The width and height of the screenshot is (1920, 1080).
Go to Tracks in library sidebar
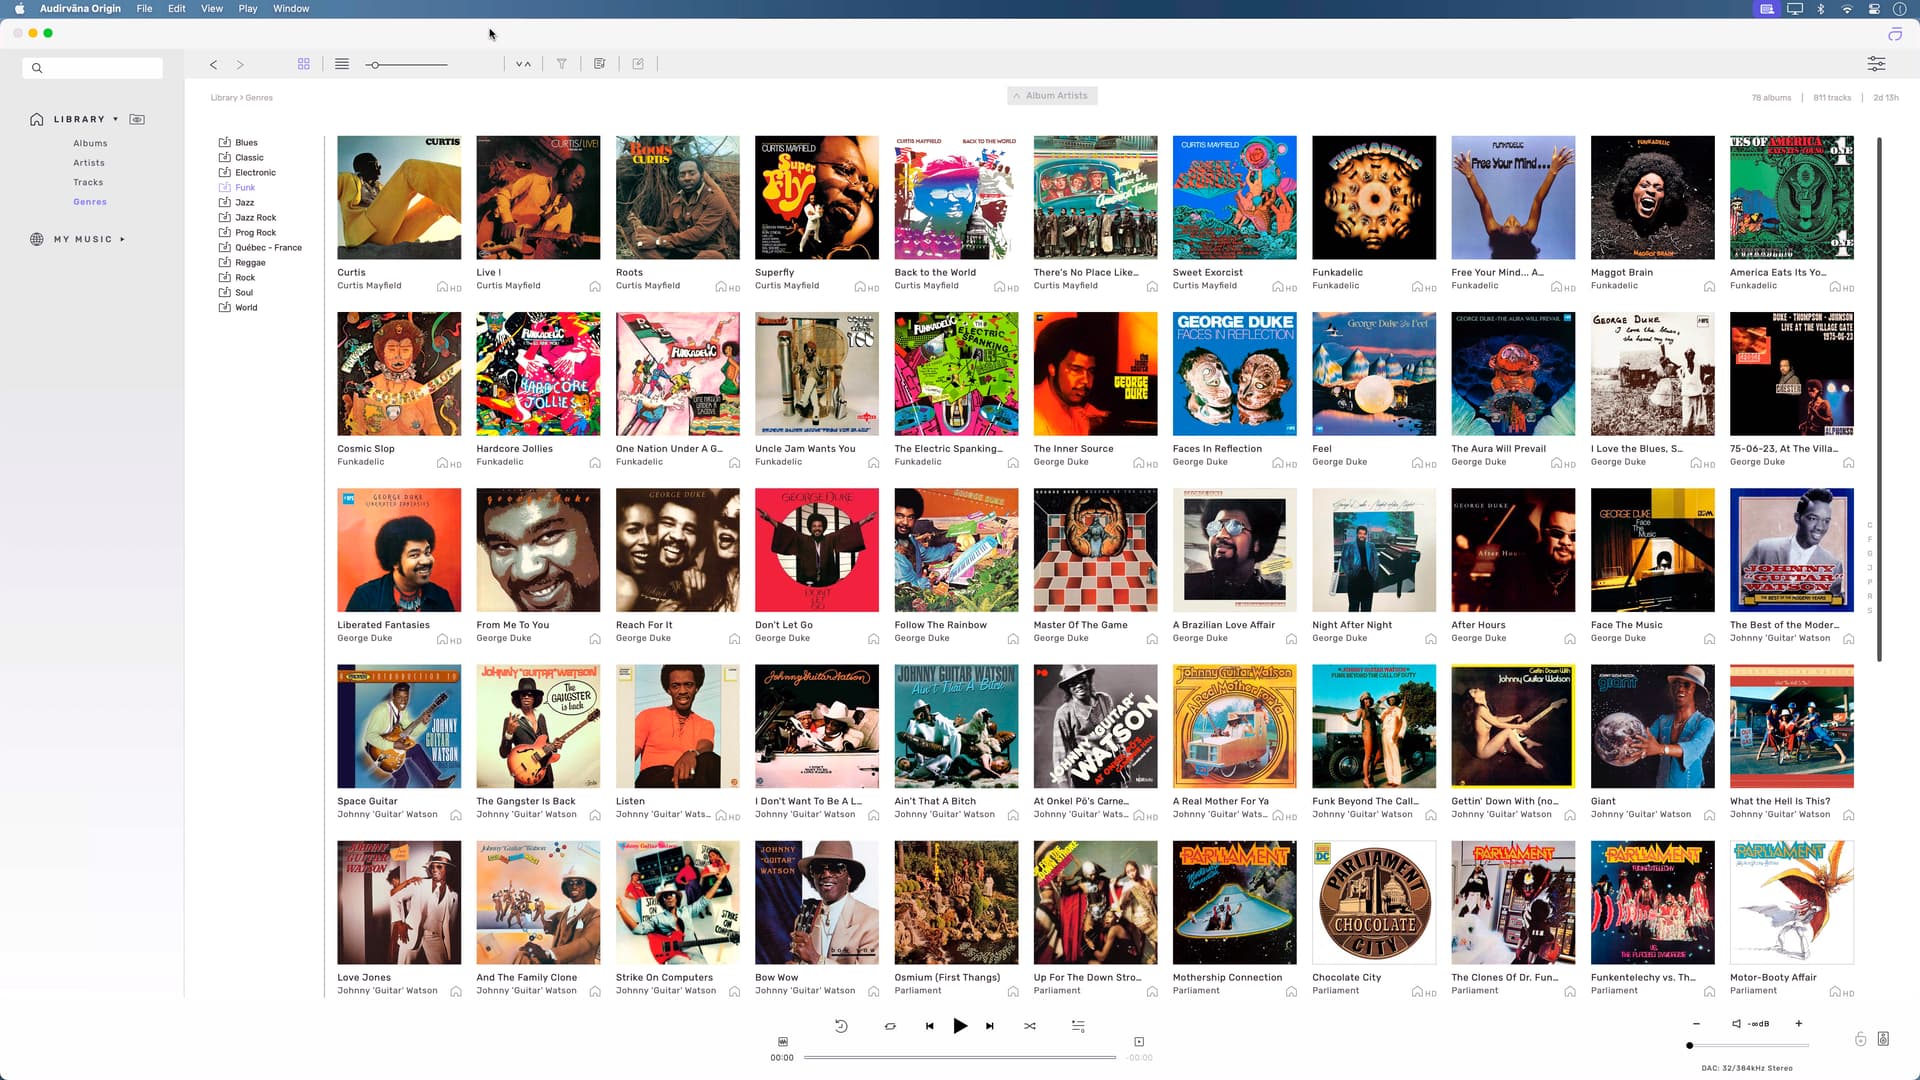click(88, 183)
